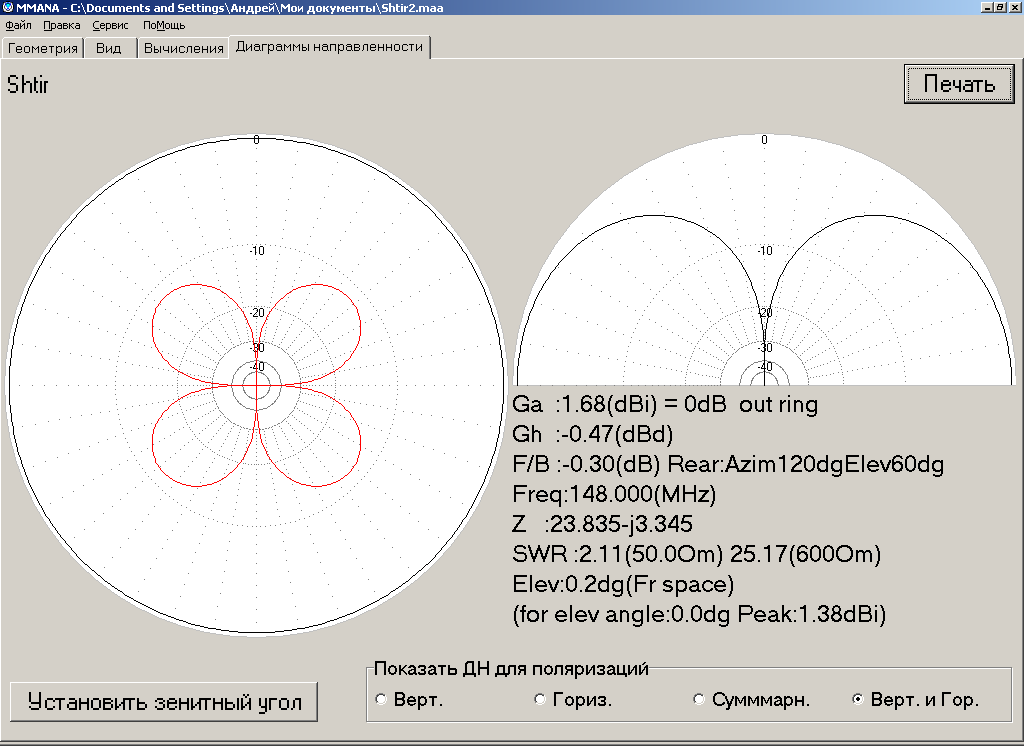
Task: Switch to the Вычисления tab
Action: coord(184,48)
